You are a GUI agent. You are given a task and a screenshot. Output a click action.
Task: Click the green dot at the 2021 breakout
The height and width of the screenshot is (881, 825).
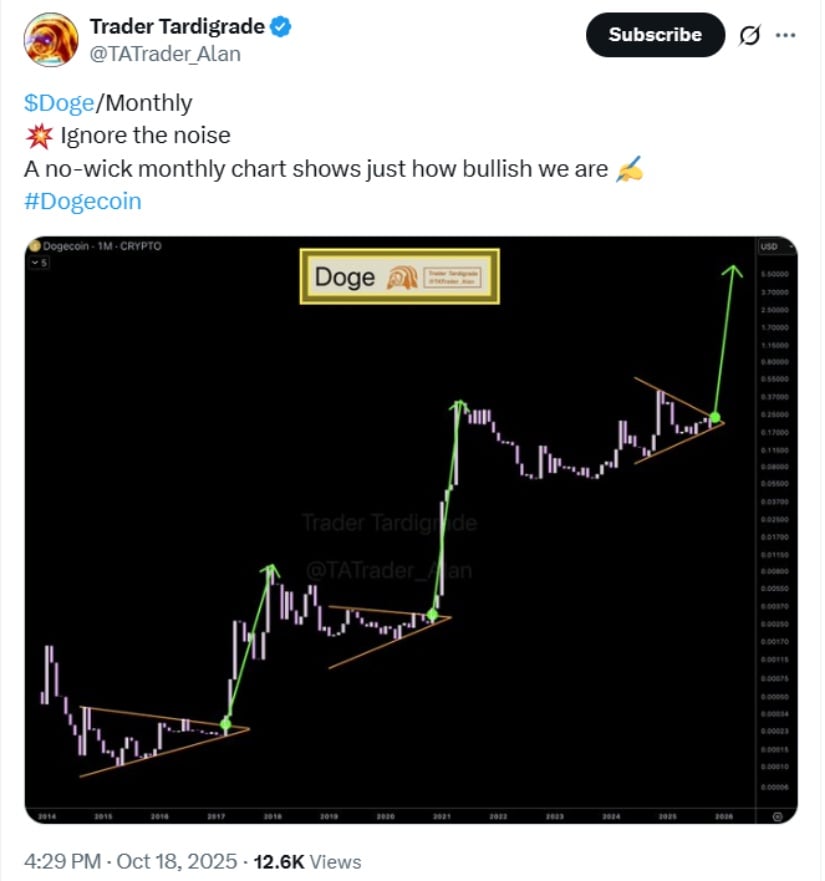(433, 614)
